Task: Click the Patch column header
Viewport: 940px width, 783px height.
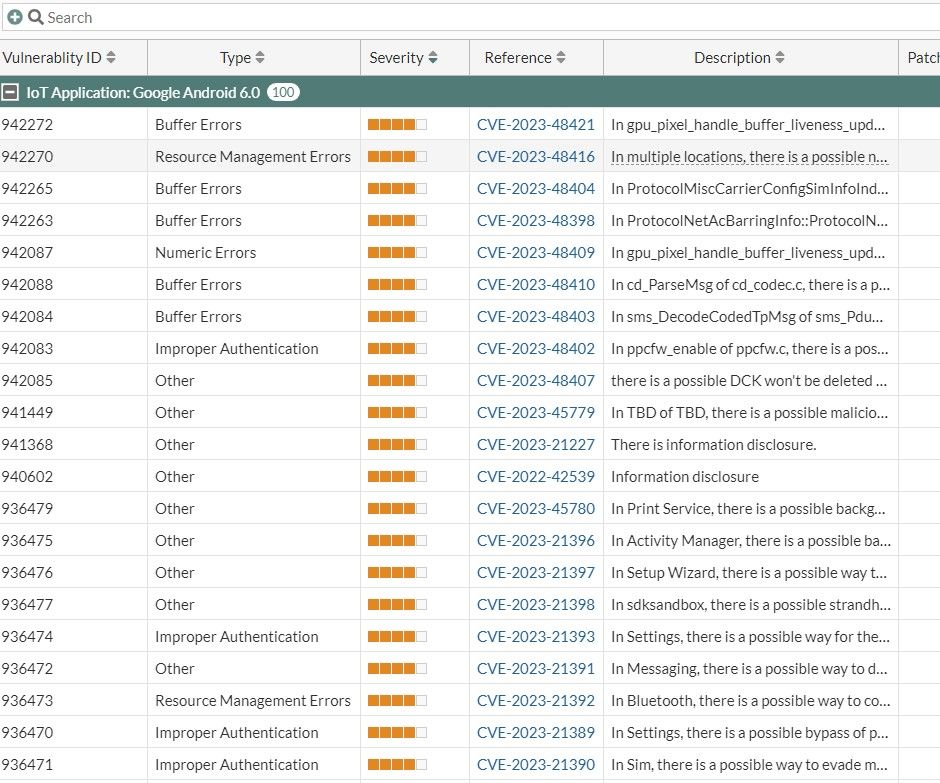Action: pos(921,58)
